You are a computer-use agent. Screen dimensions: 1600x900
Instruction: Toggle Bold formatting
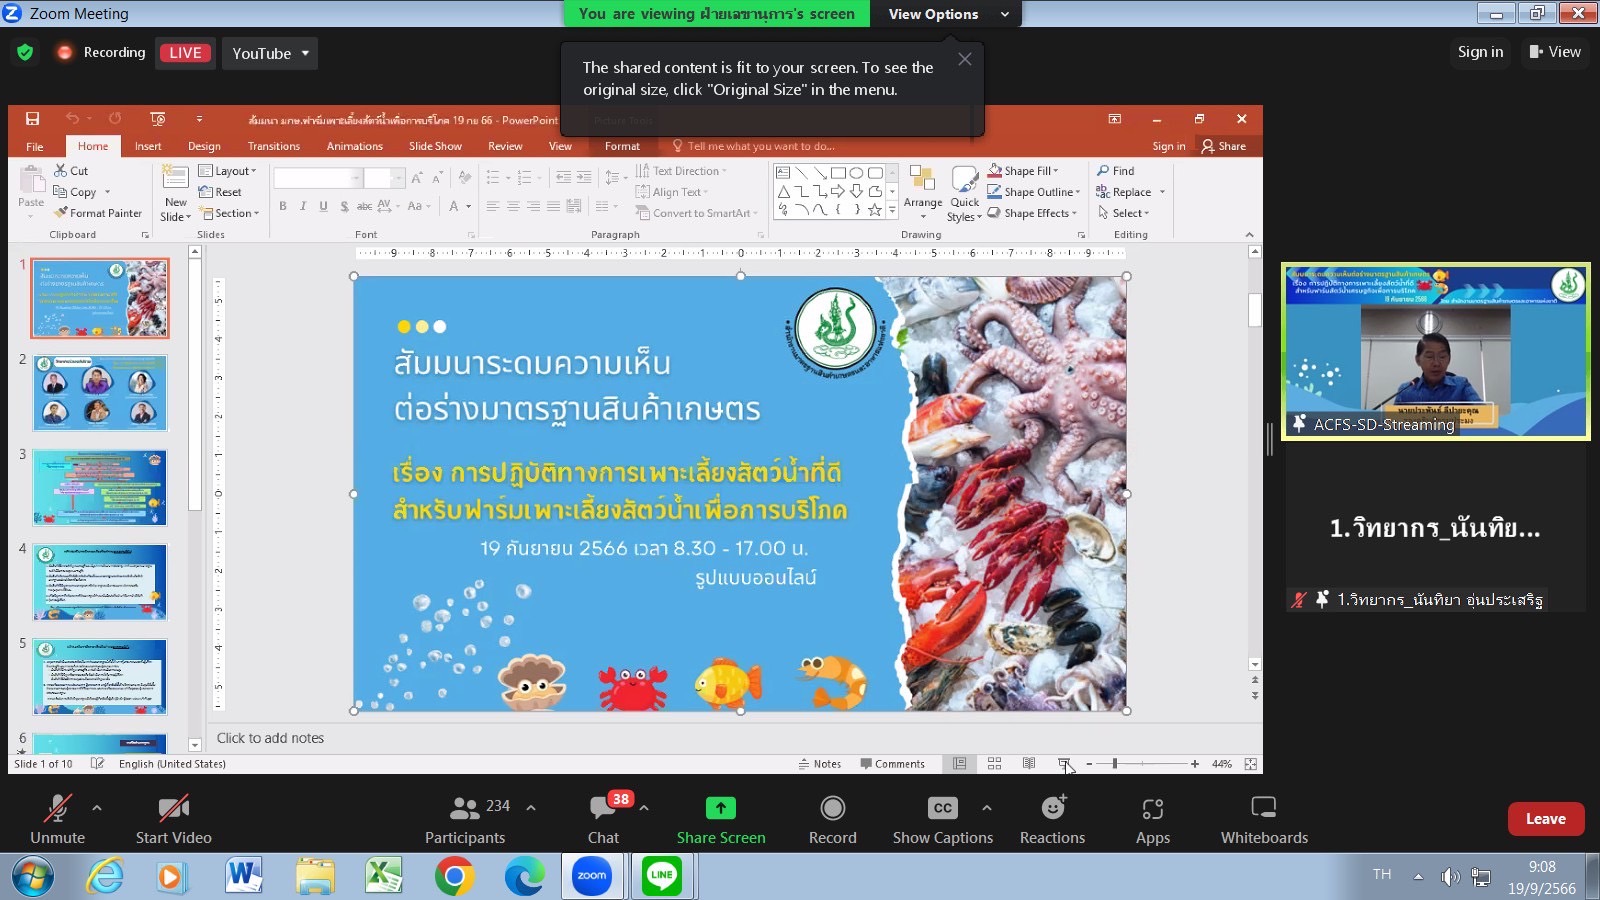point(283,206)
